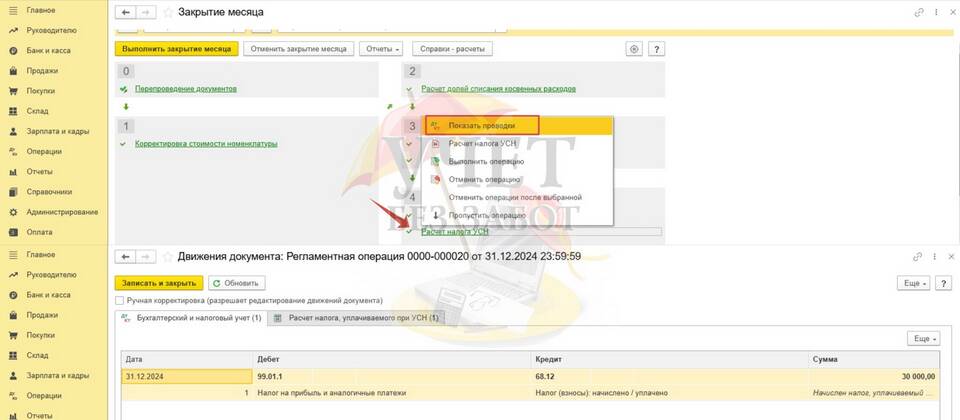This screenshot has height=420, width=960.
Task: Open more options dots in Закрытие месяца title
Action: point(937,12)
